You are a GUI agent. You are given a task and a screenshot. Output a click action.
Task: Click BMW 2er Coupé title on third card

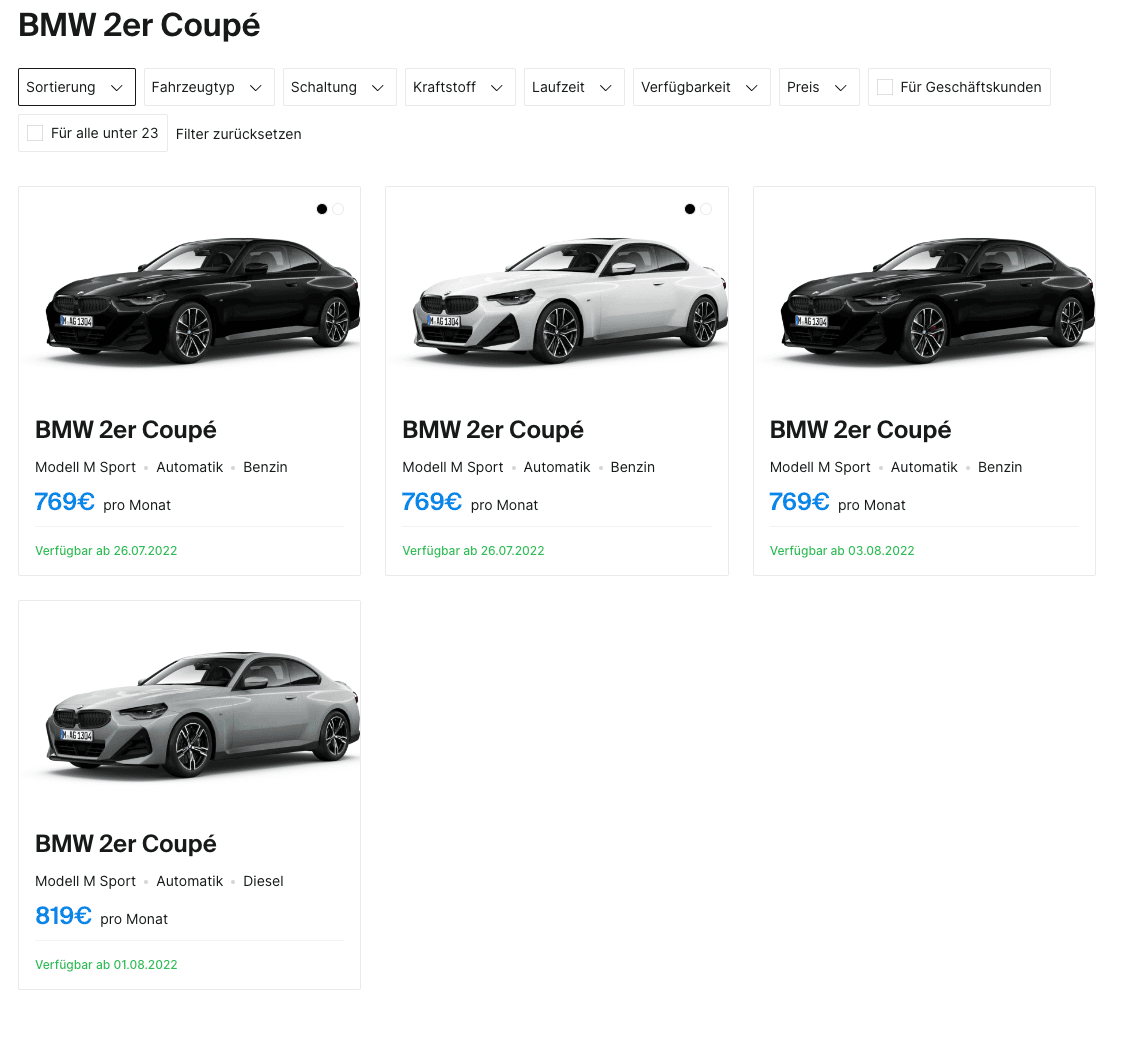[860, 429]
